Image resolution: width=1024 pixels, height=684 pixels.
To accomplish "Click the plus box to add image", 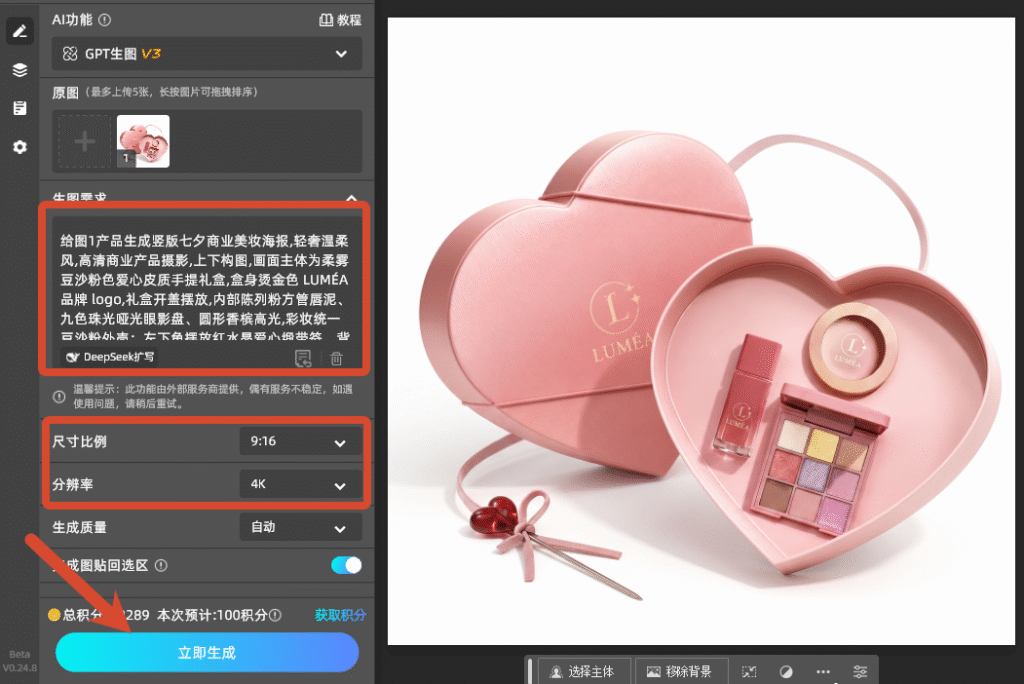I will [85, 141].
